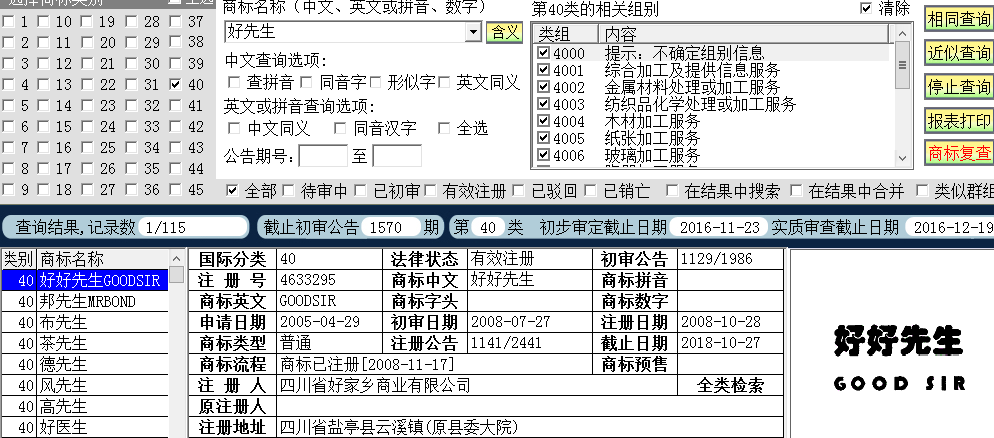Select 风先生 in results list
This screenshot has width=994, height=438.
[x=103, y=385]
